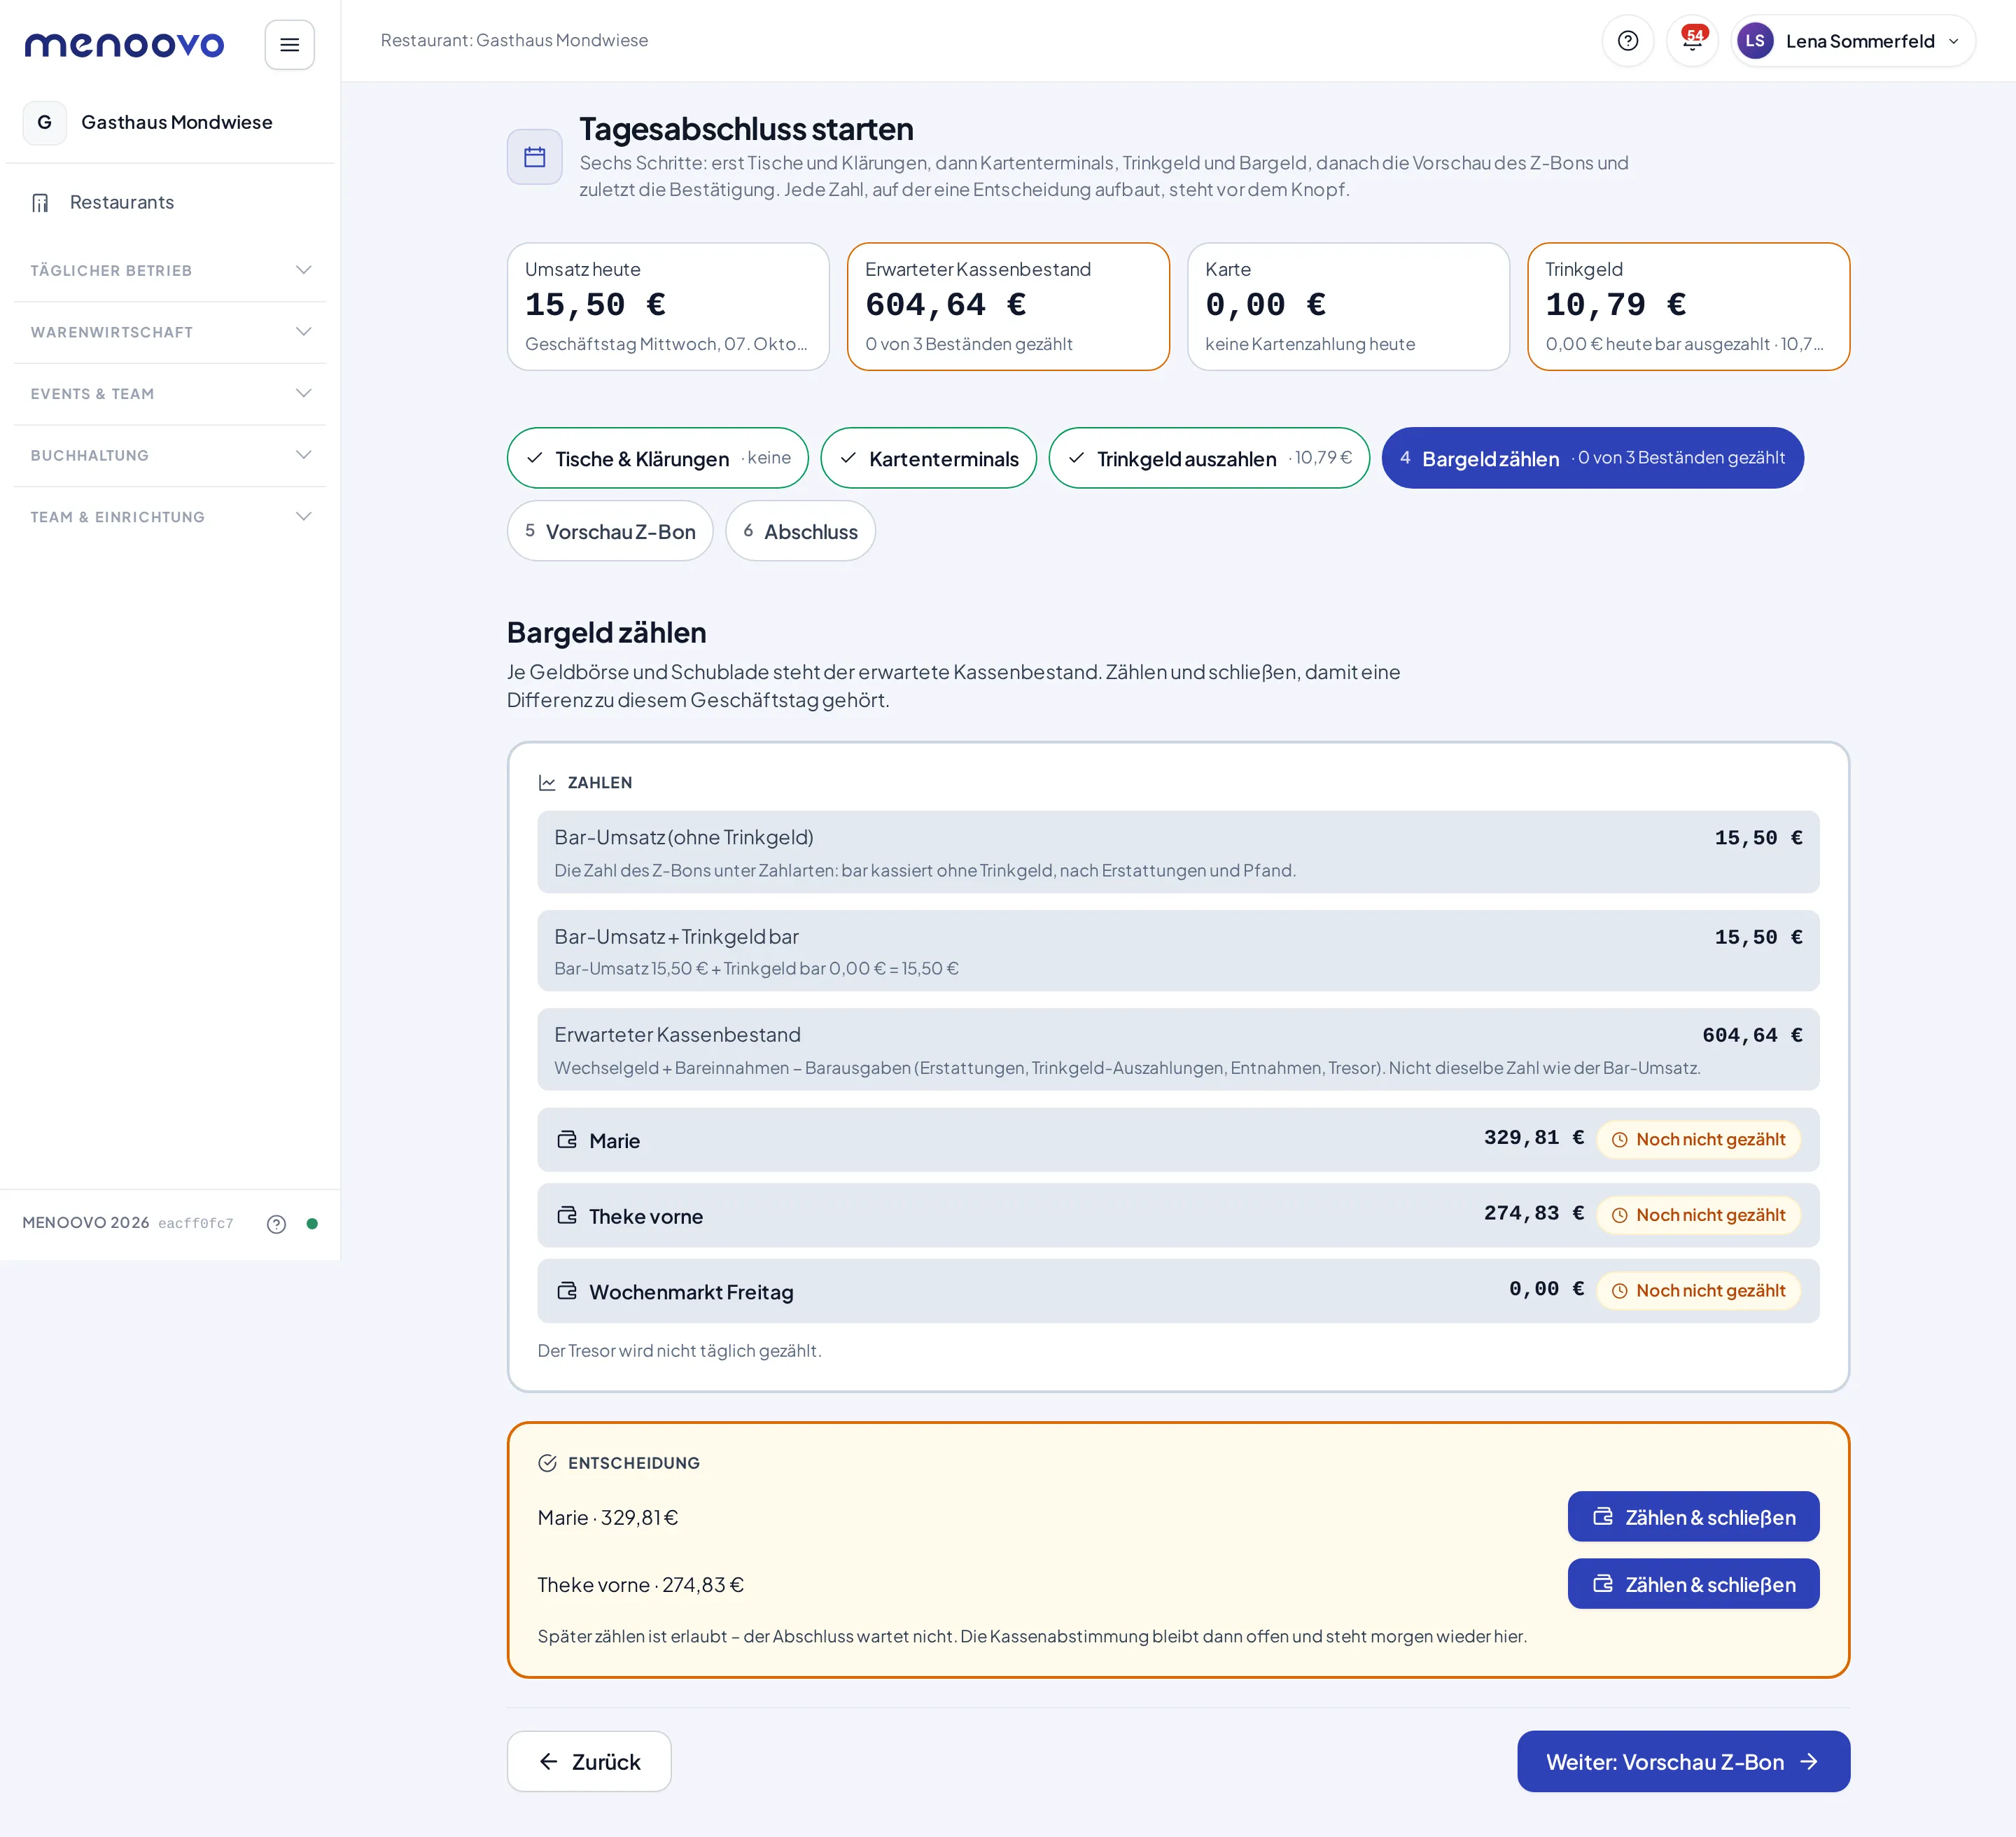Go to step Kartenterminals
Viewport: 2016px width, 1837px height.
[x=928, y=458]
